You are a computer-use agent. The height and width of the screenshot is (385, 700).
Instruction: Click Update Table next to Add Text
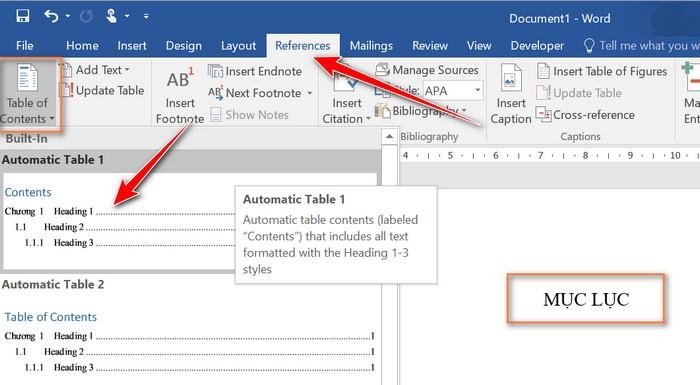pyautogui.click(x=103, y=90)
